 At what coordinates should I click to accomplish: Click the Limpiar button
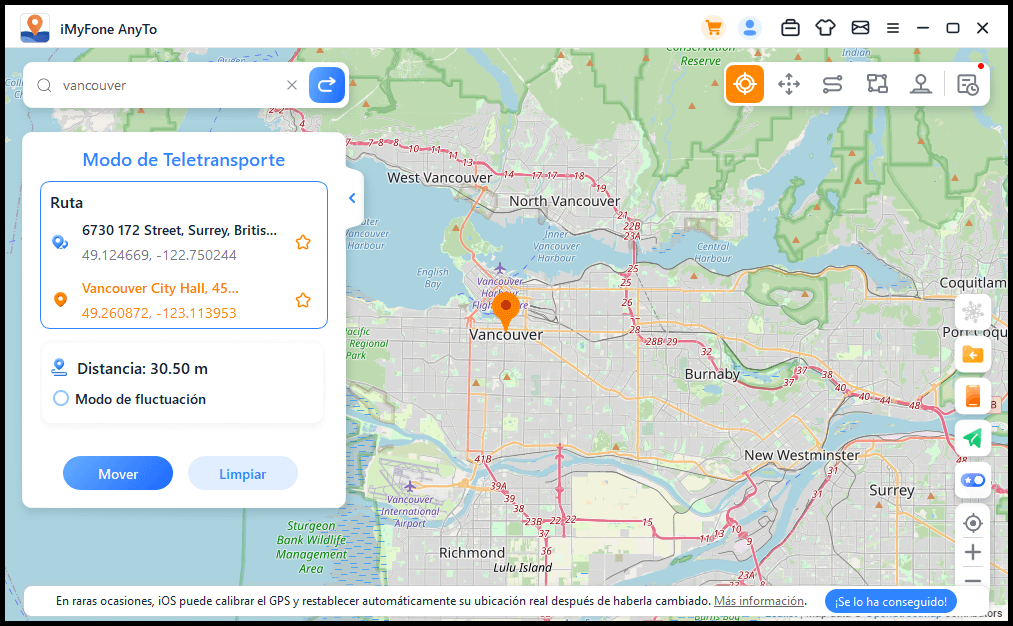pyautogui.click(x=243, y=473)
